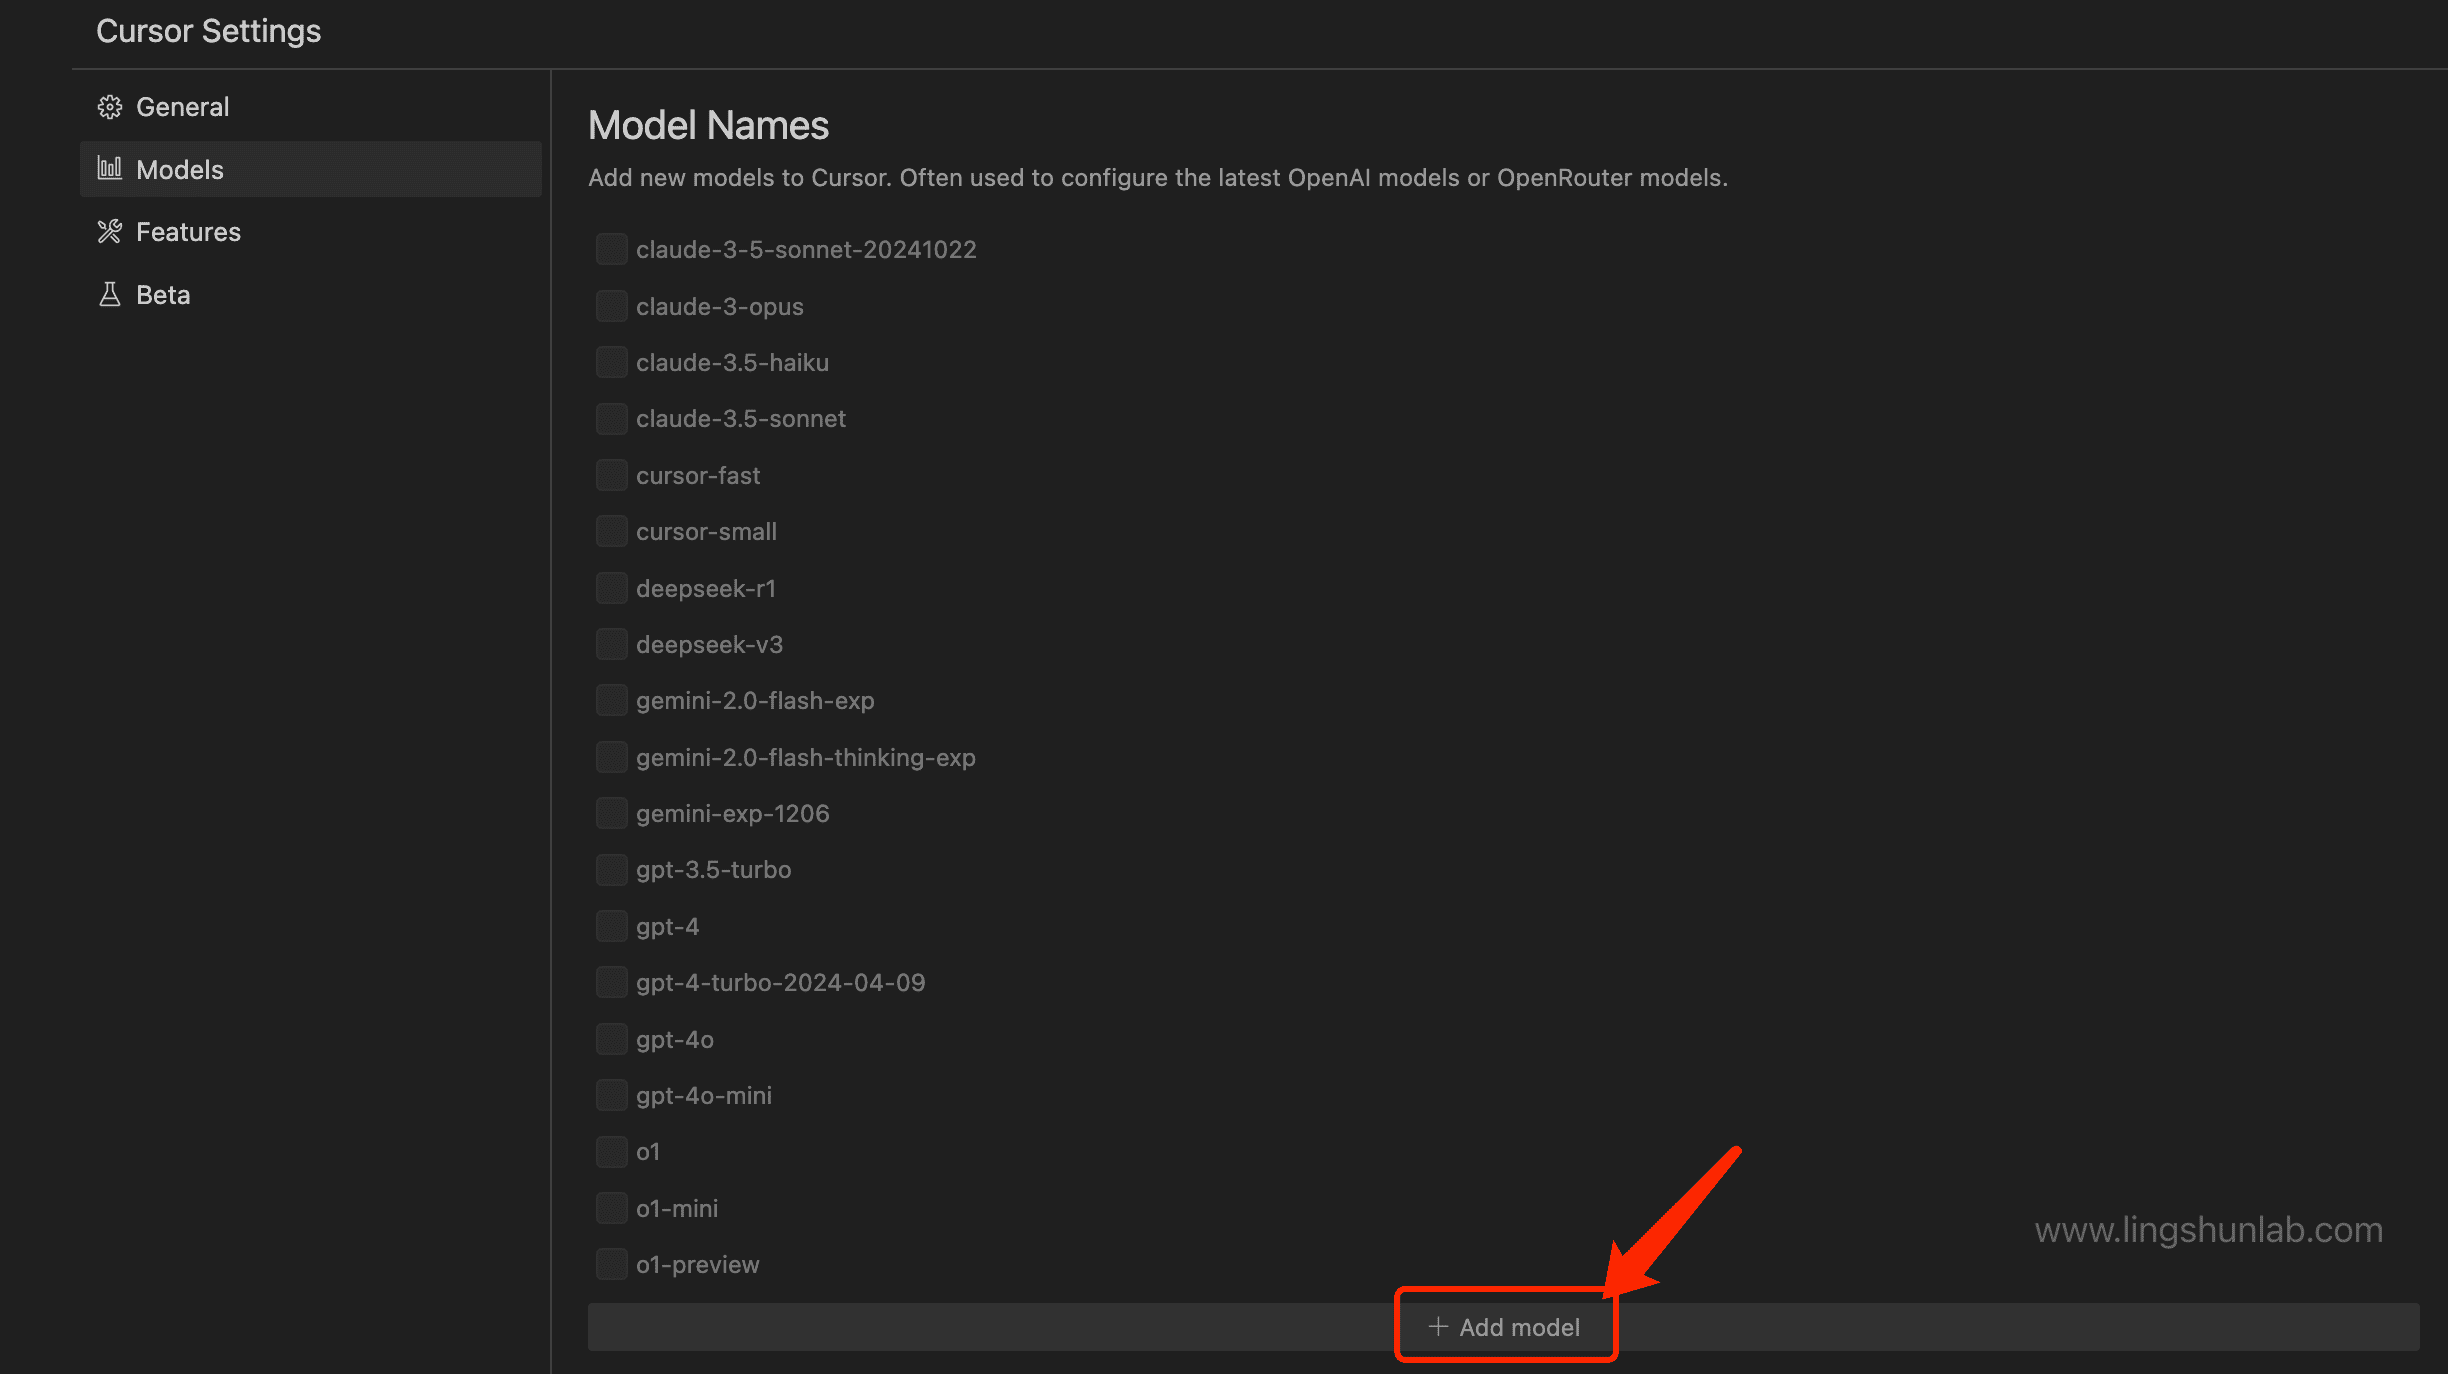2448x1374 pixels.
Task: Click the gpt-4 model name
Action: (667, 926)
